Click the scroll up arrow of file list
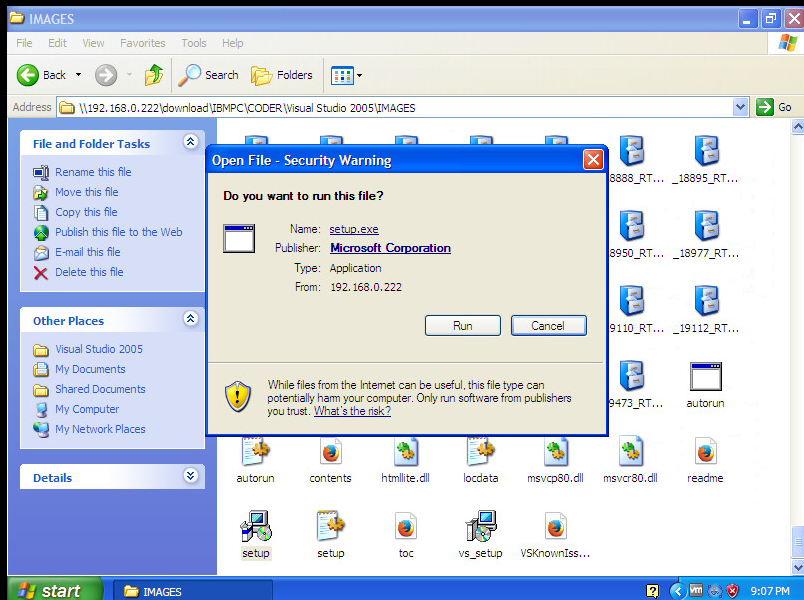 pos(798,126)
